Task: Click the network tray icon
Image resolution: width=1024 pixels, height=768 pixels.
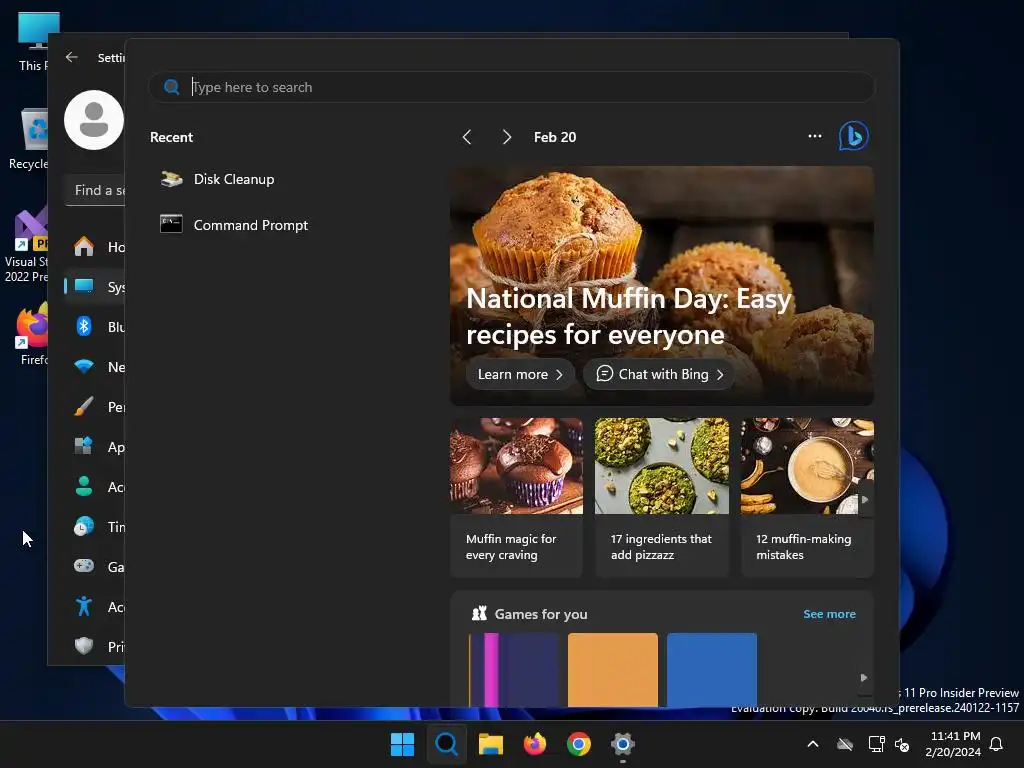Action: coord(876,744)
